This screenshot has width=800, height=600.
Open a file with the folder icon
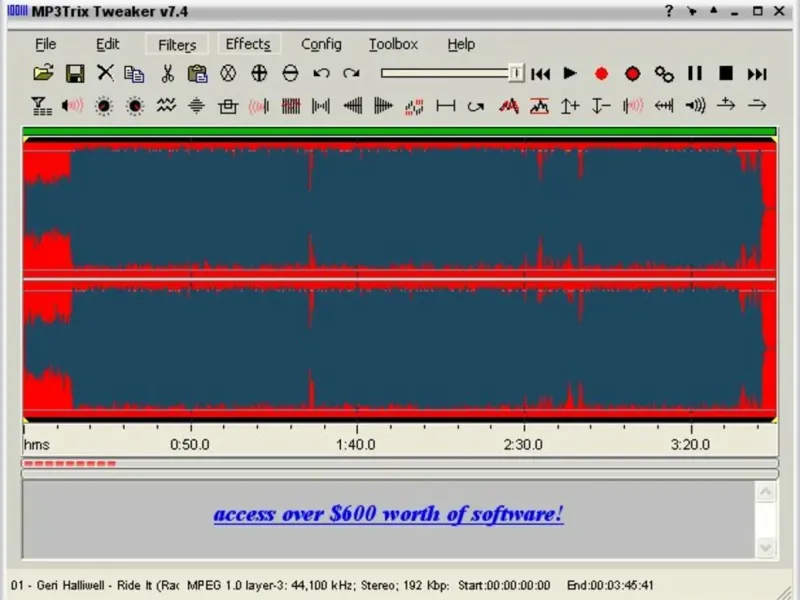43,73
